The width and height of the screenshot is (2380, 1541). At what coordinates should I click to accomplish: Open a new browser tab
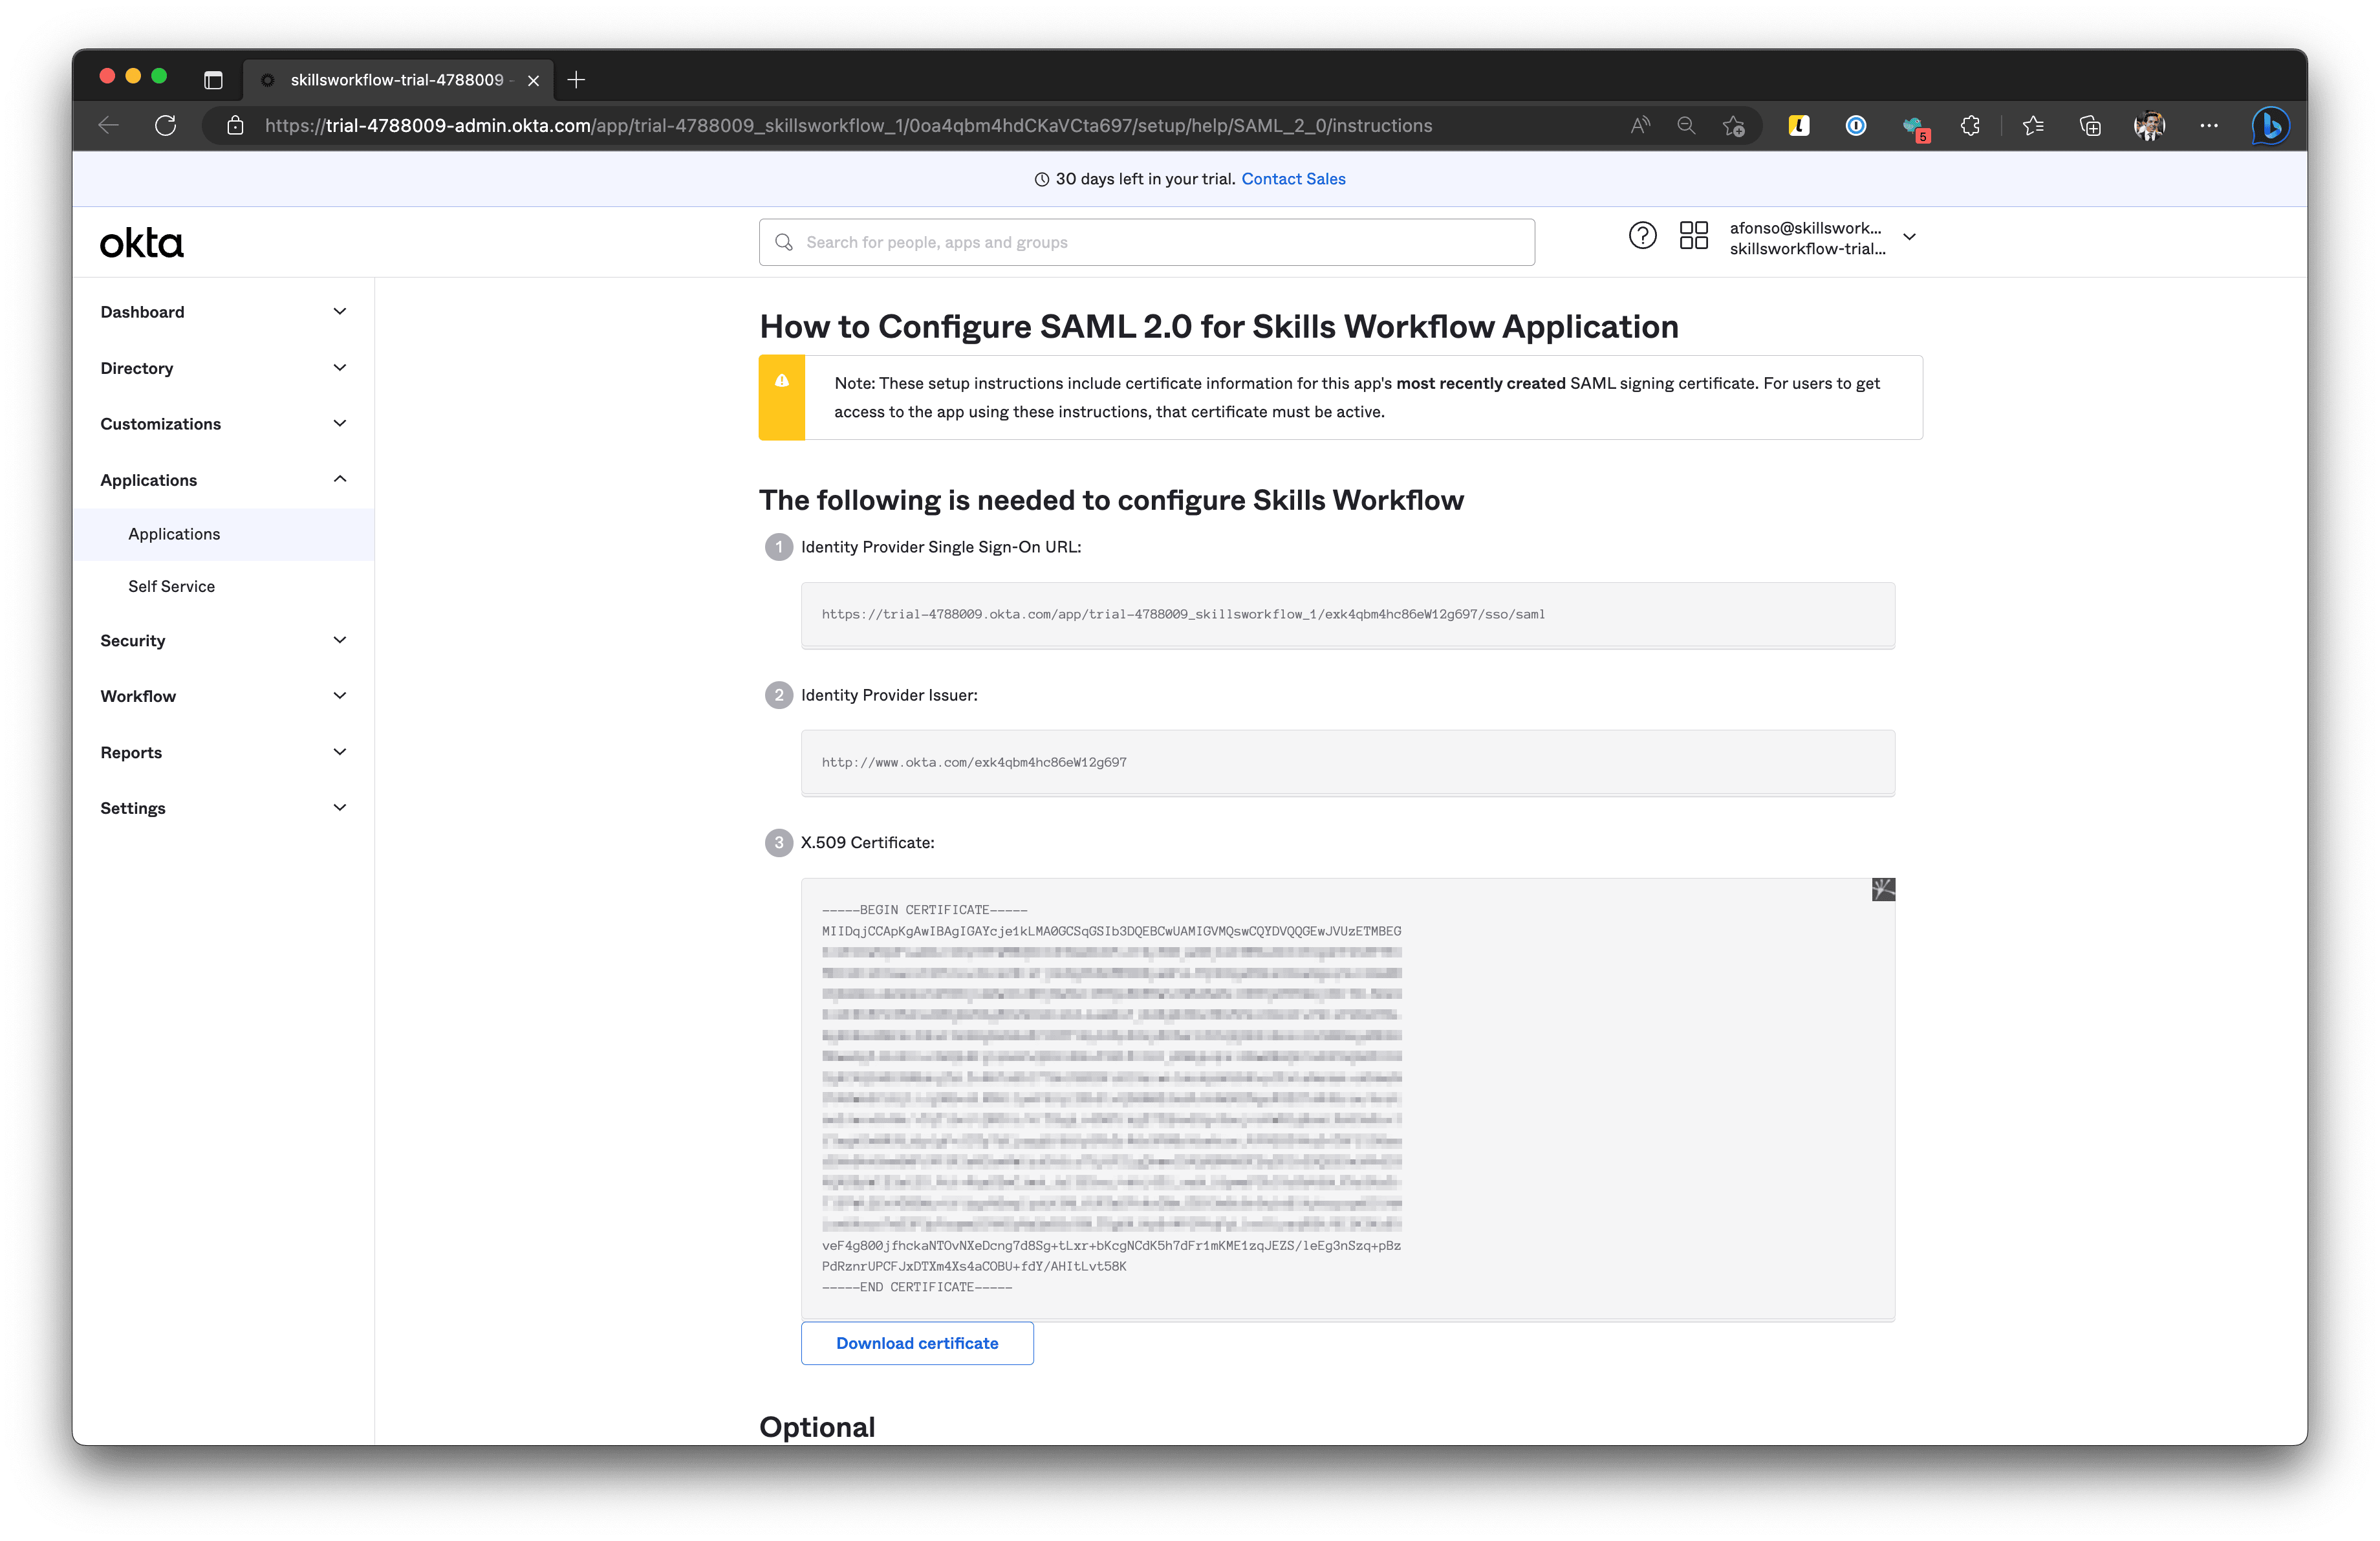coord(576,80)
